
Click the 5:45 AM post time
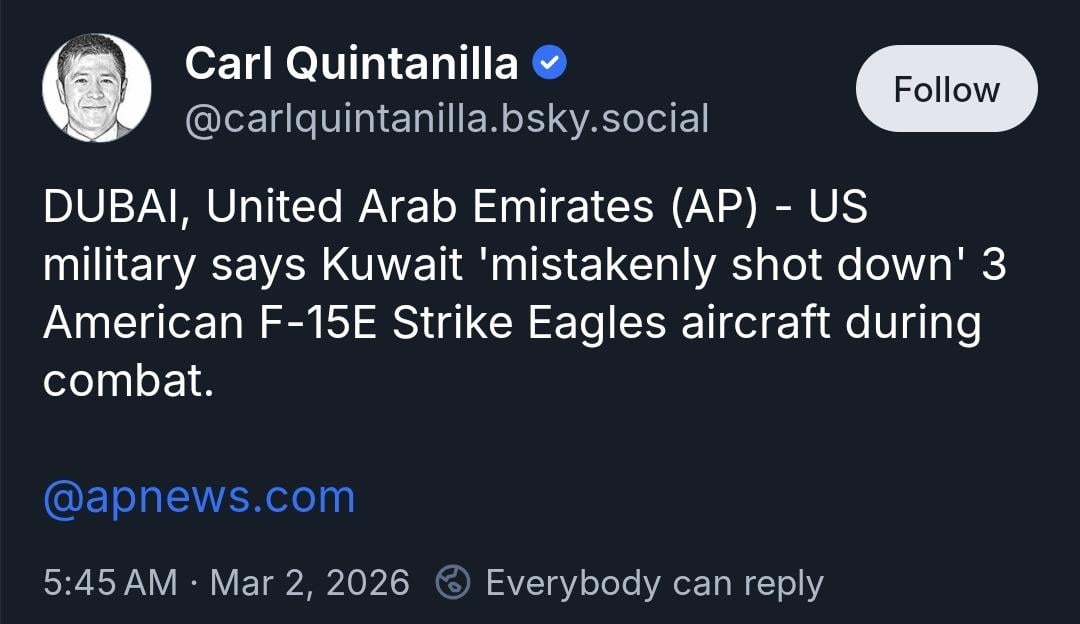(x=110, y=582)
